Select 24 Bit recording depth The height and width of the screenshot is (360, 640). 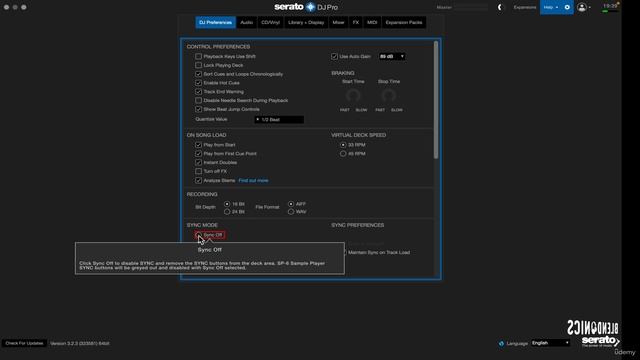[227, 212]
